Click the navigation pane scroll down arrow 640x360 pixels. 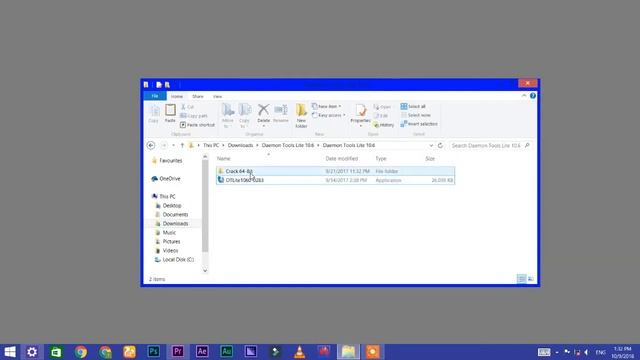coord(205,270)
